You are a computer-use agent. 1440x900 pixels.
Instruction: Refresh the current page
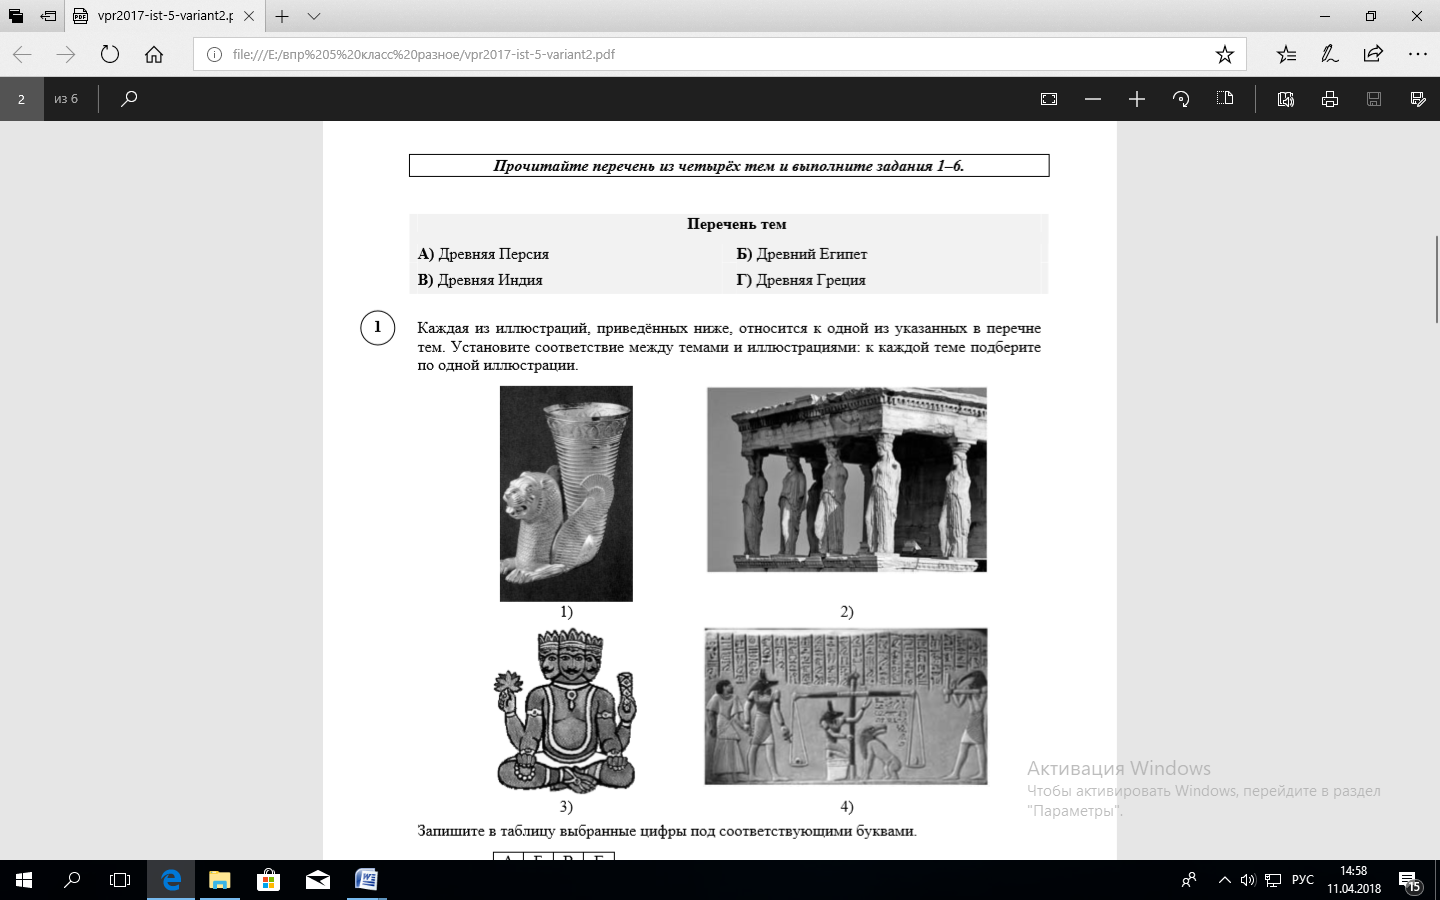click(110, 54)
